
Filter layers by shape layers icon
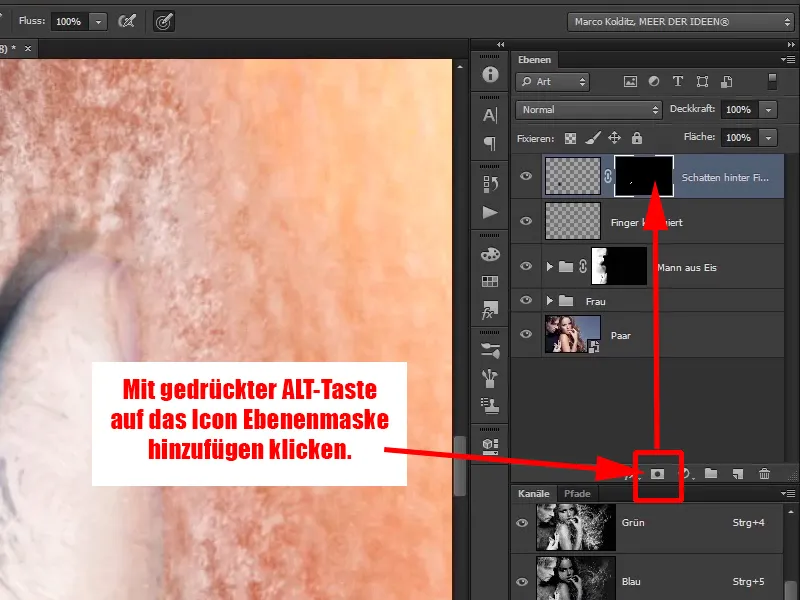(702, 82)
